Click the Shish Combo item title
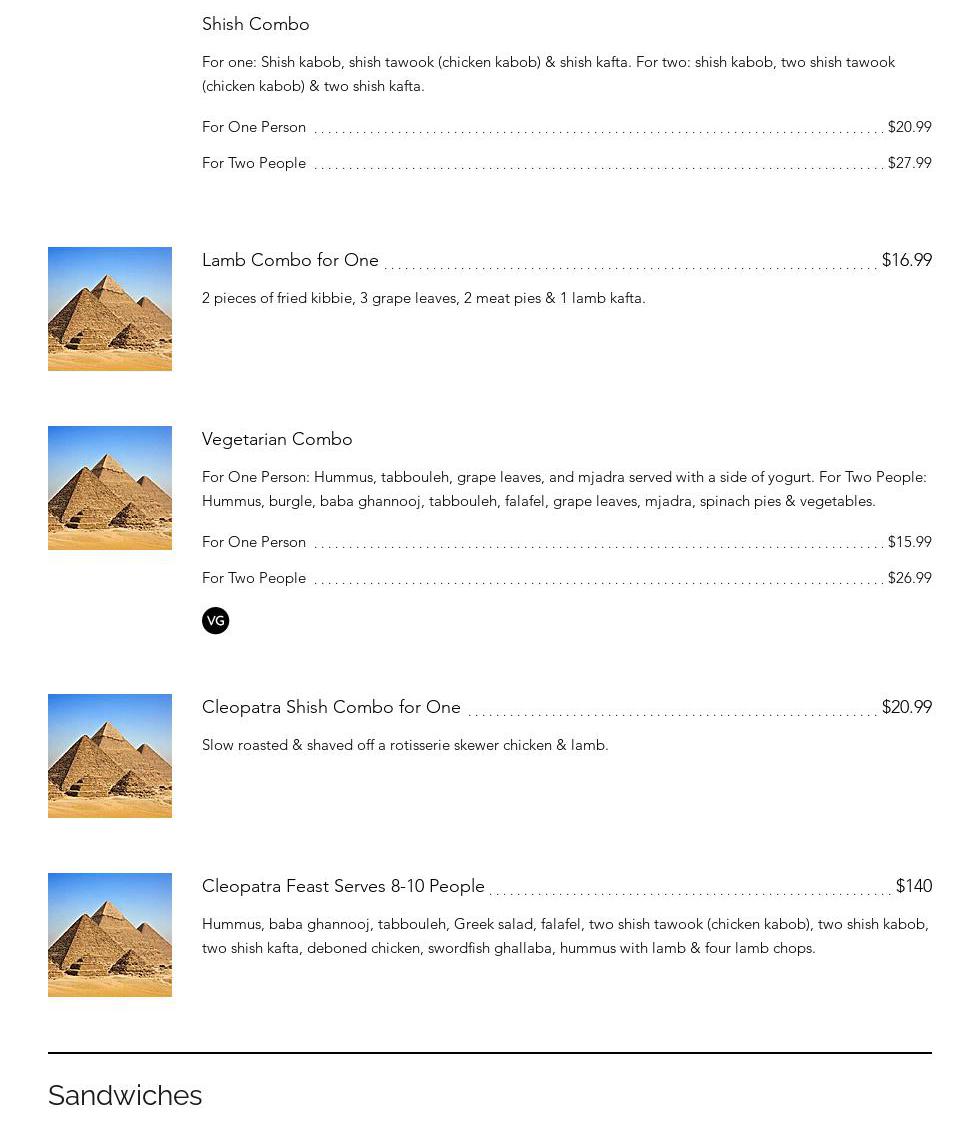Image resolution: width=965 pixels, height=1125 pixels. (256, 24)
